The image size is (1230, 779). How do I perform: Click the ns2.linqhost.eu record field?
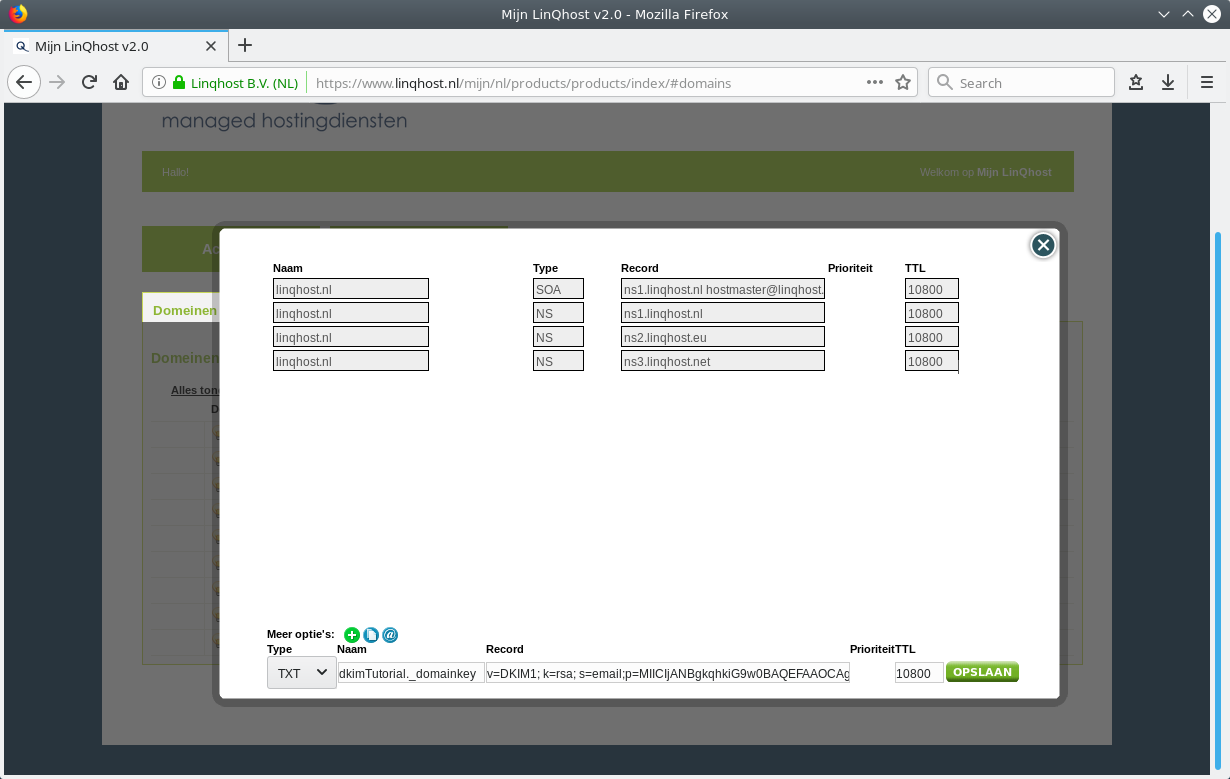(x=723, y=337)
